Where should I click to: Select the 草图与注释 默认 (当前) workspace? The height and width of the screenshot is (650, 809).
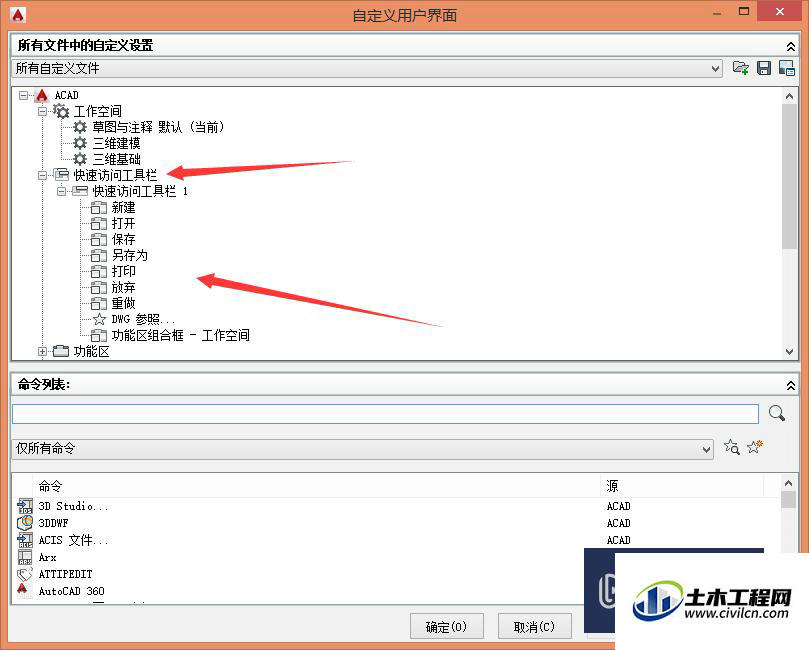pyautogui.click(x=158, y=127)
